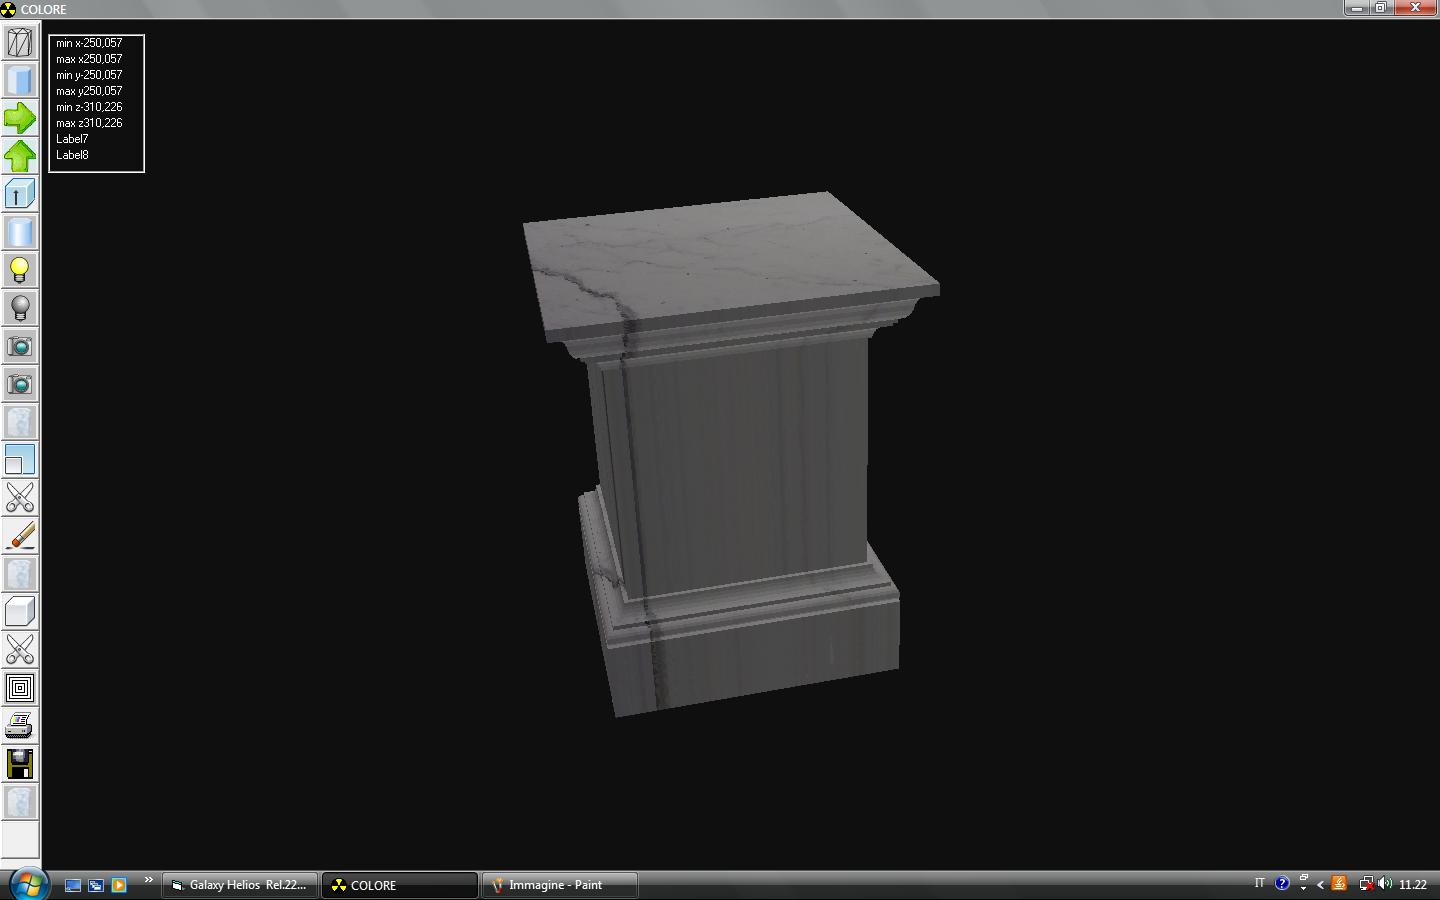Click faded glass icon below floppy disk

coord(20,802)
